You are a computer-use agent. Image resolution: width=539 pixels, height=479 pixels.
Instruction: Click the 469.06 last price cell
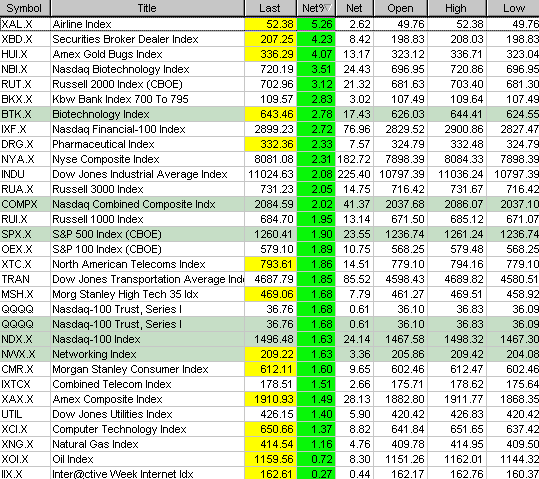click(x=270, y=294)
